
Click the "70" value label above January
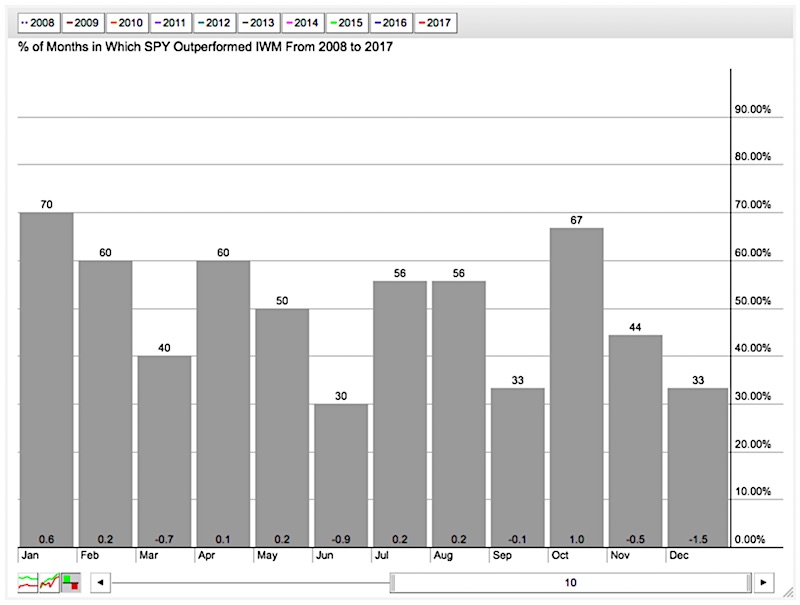click(x=46, y=205)
